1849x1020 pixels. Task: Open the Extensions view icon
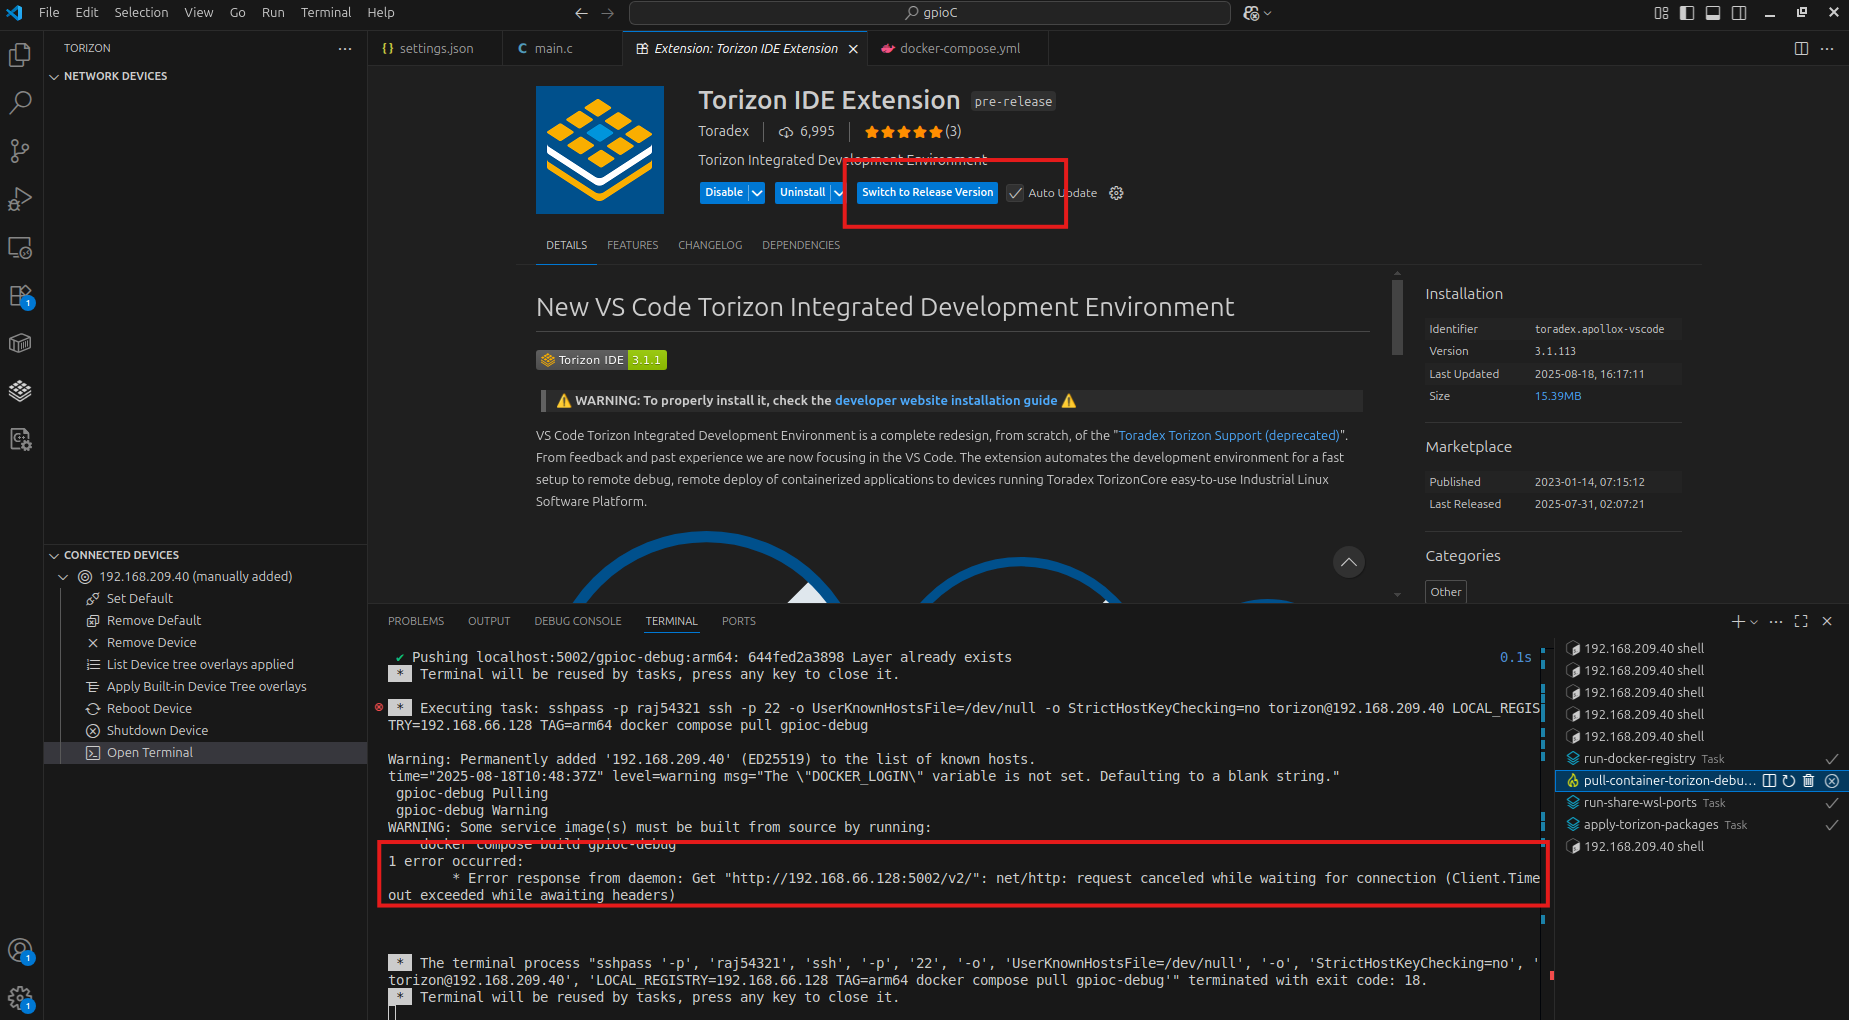[20, 296]
